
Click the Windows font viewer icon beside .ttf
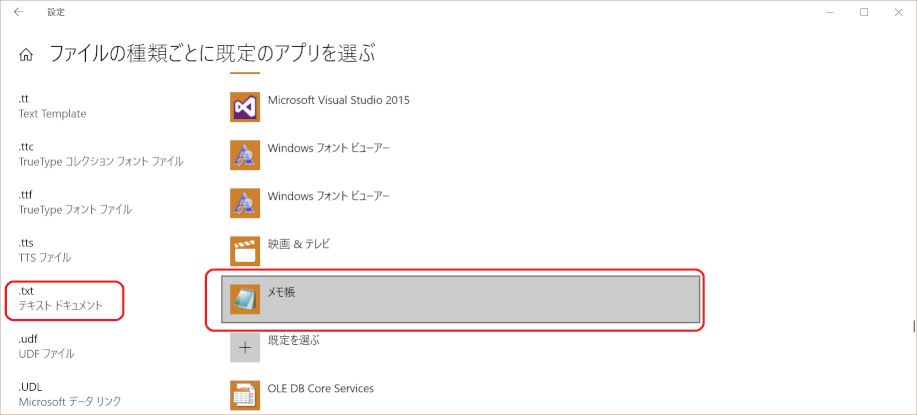click(245, 203)
